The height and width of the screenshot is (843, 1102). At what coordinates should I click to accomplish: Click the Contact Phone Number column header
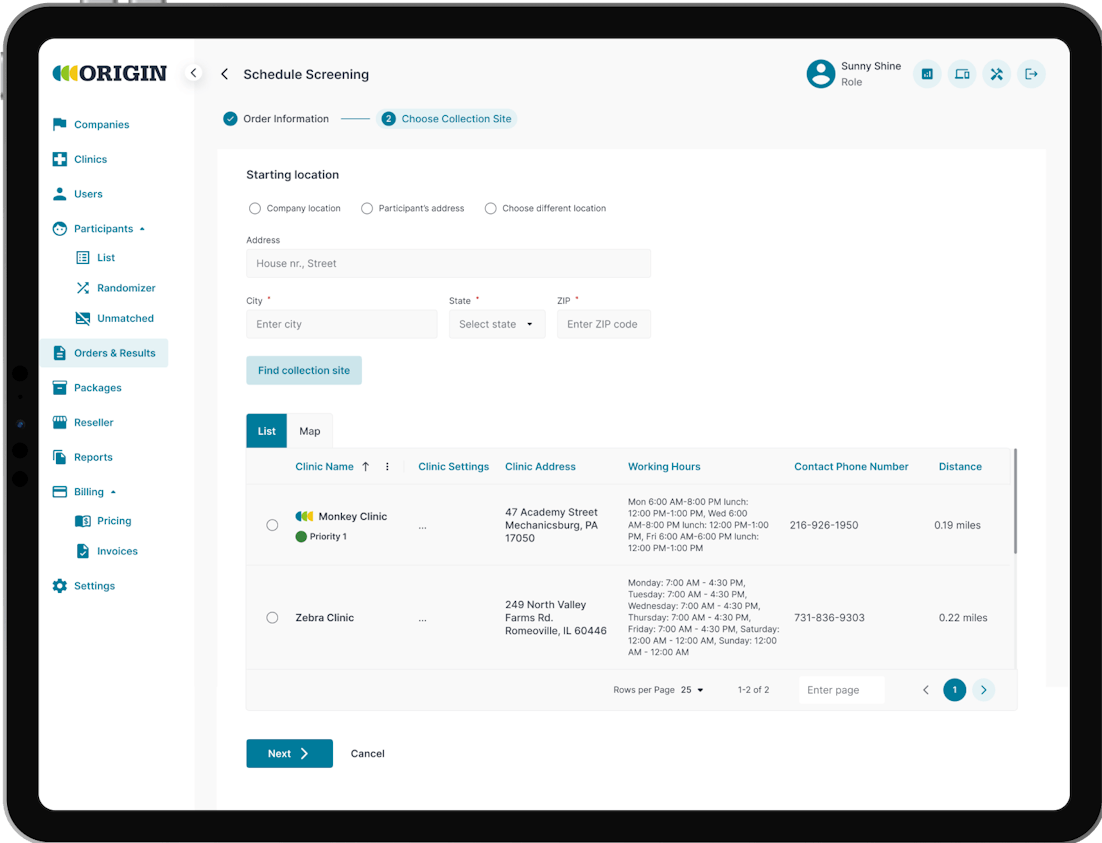pyautogui.click(x=851, y=466)
